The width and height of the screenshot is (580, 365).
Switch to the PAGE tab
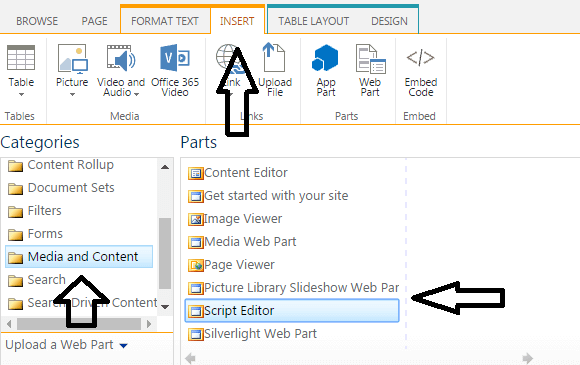[94, 21]
